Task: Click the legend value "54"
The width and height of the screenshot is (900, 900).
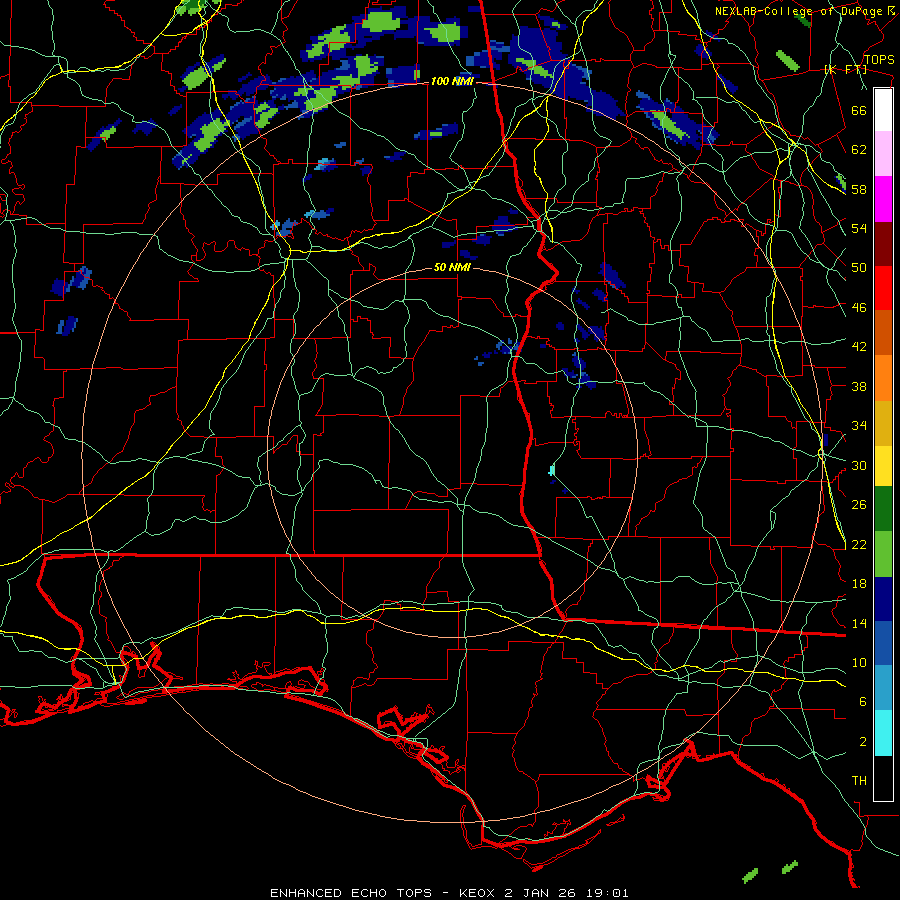Action: (x=859, y=228)
